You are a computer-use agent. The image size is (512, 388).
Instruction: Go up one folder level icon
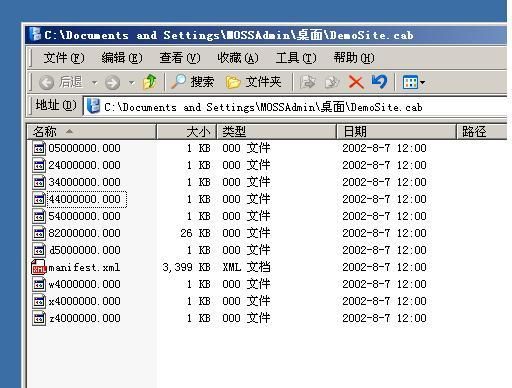point(149,82)
